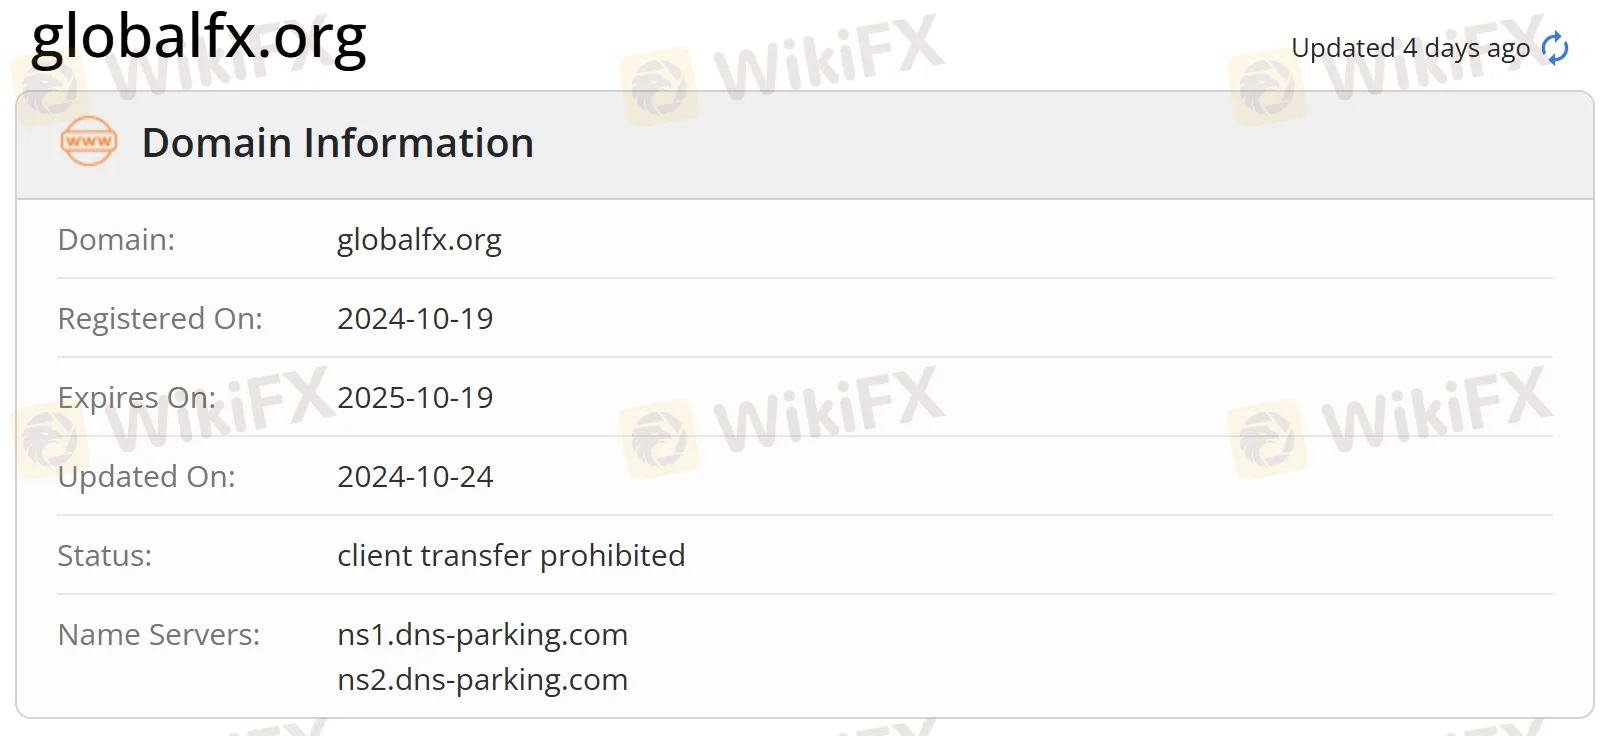Click the registered date 2024-10-19
Image resolution: width=1600 pixels, height=736 pixels.
pyautogui.click(x=415, y=319)
